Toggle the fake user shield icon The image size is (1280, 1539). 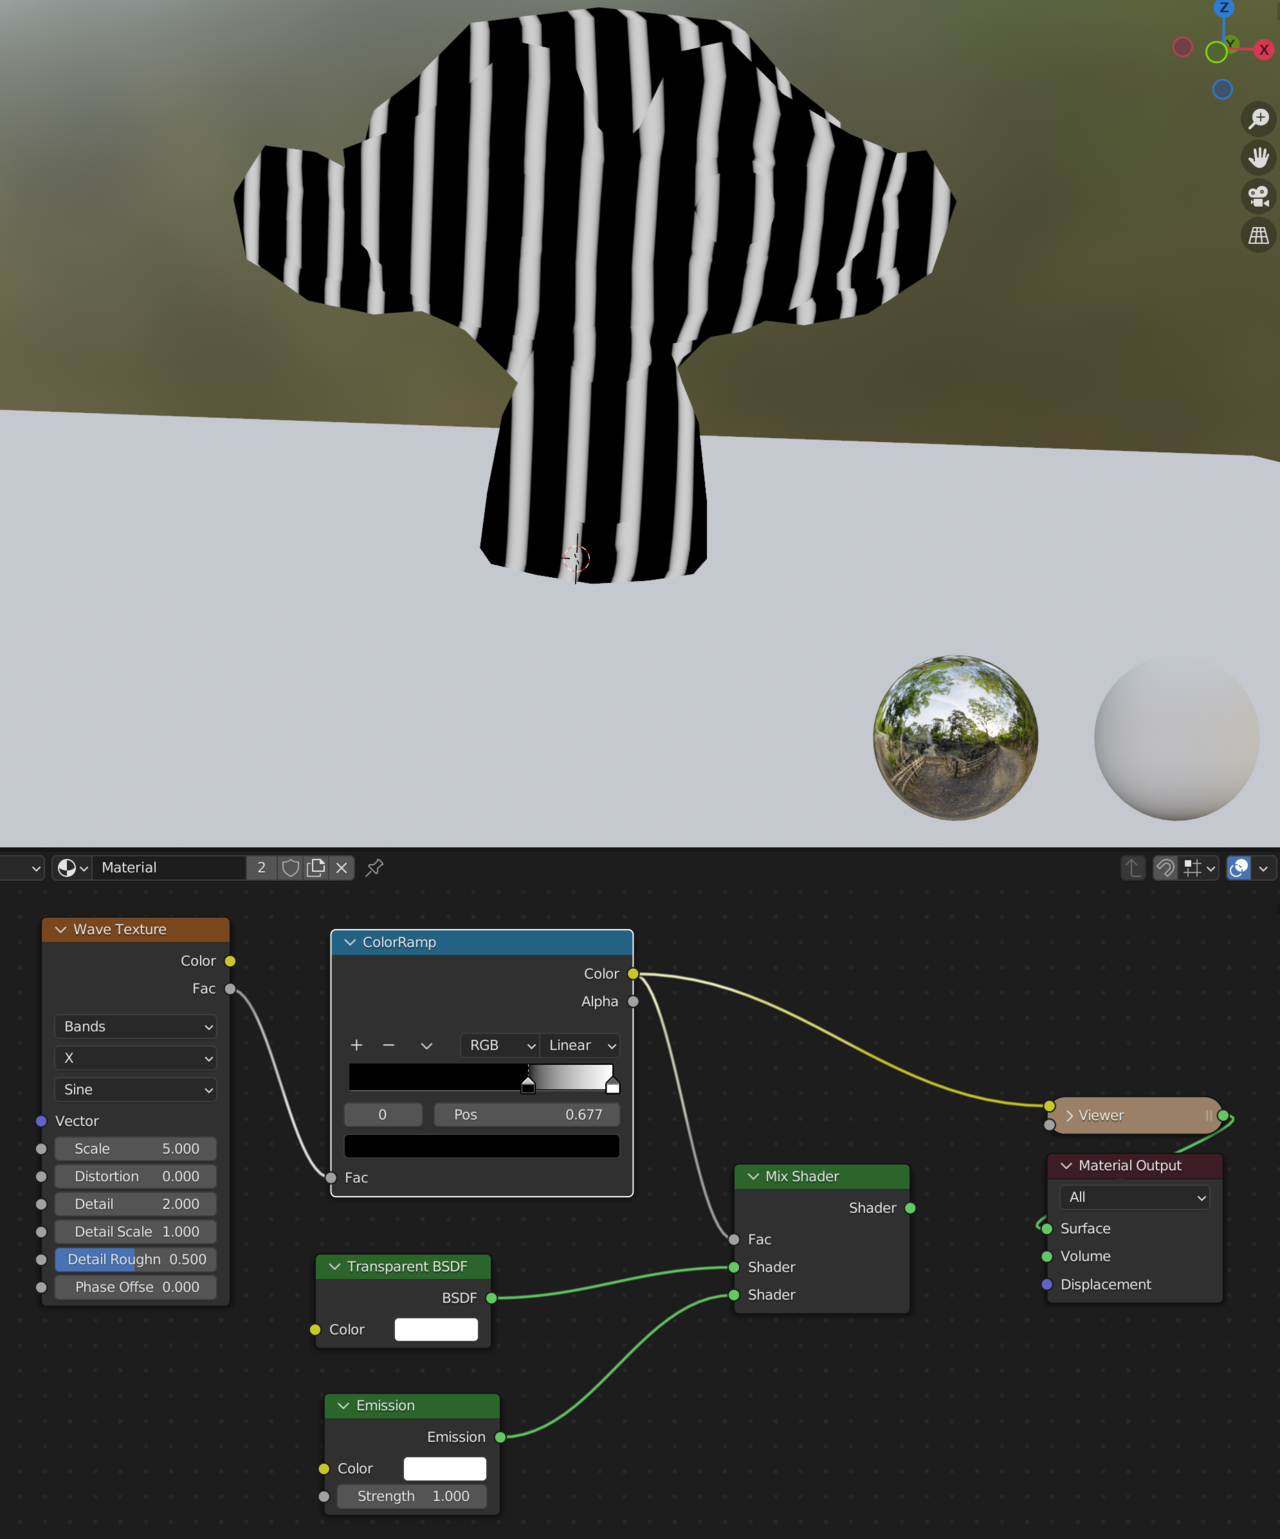pos(290,868)
